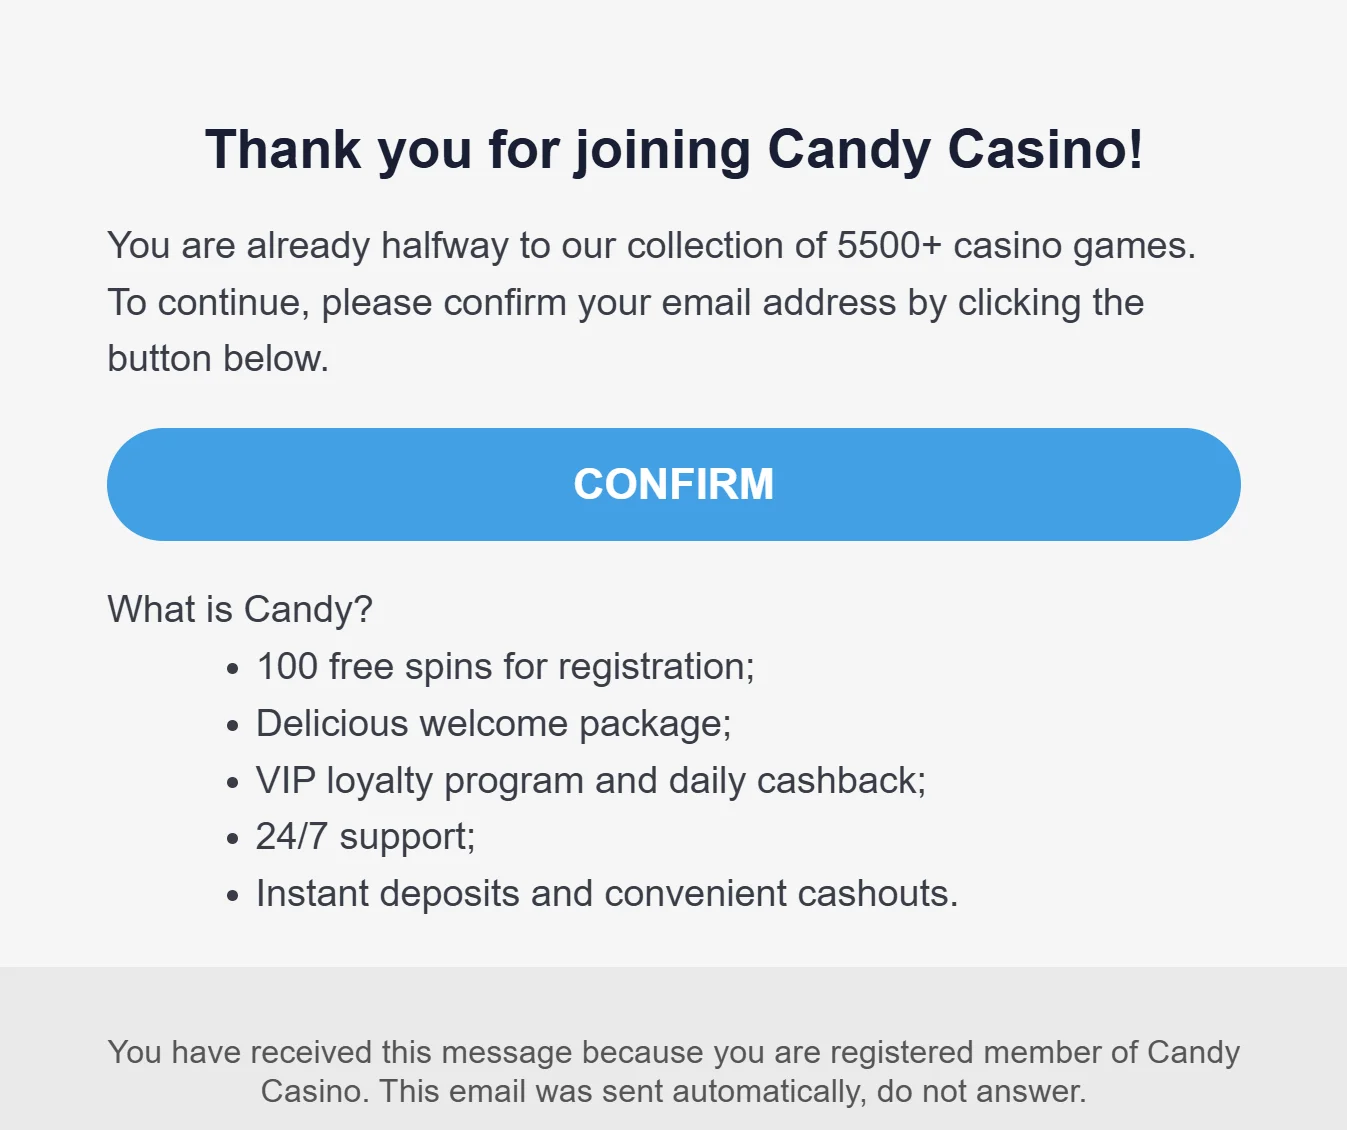Select the footer disclaimer text

click(673, 1070)
